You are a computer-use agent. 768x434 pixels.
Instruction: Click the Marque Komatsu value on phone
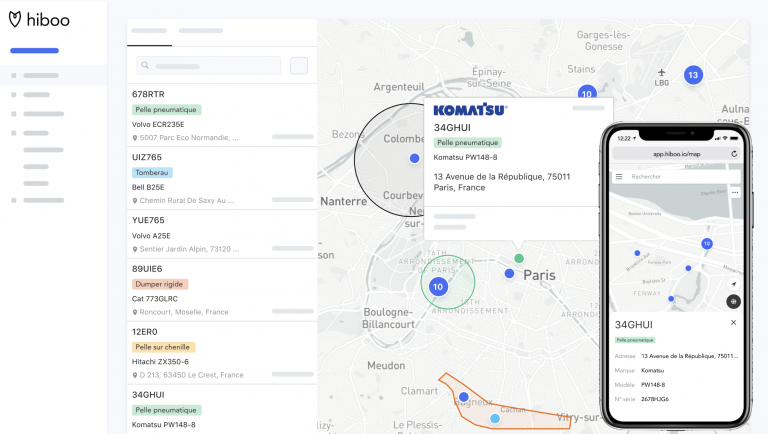(652, 370)
